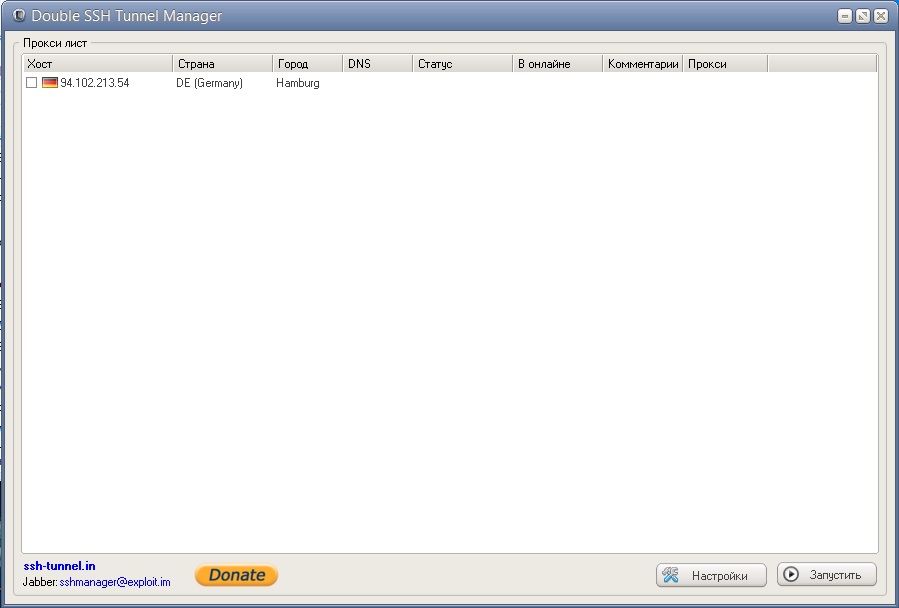The height and width of the screenshot is (608, 899).
Task: Click the yellow Donate button
Action: tap(236, 575)
